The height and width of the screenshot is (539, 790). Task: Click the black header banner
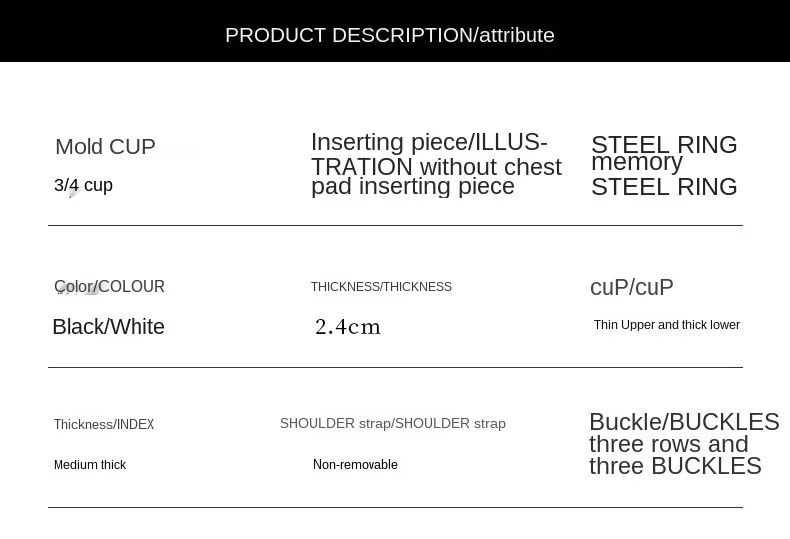395,31
